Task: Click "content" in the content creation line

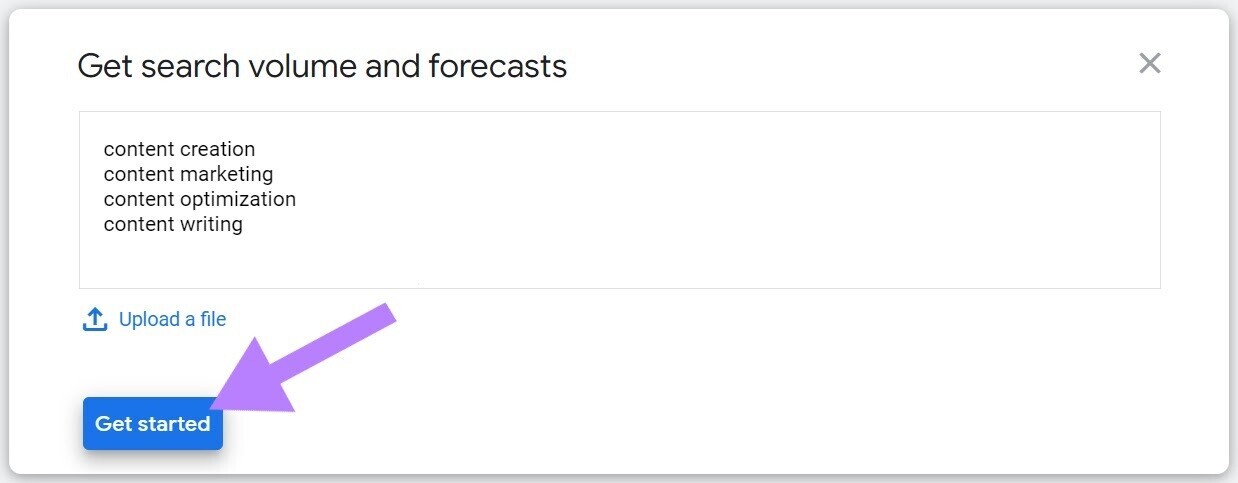Action: (x=138, y=150)
